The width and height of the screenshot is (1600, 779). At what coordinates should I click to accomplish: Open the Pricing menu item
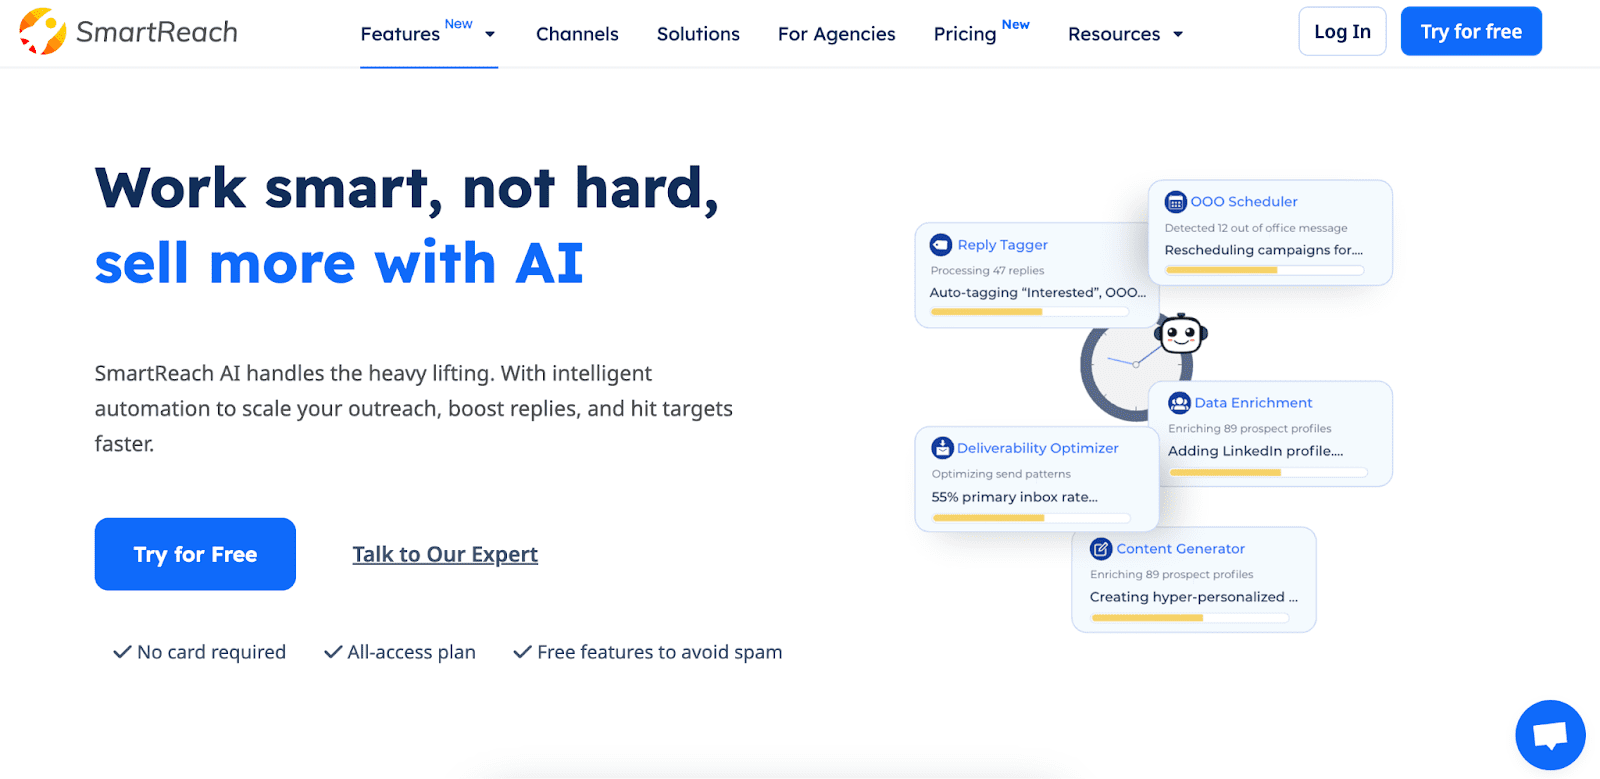point(965,34)
